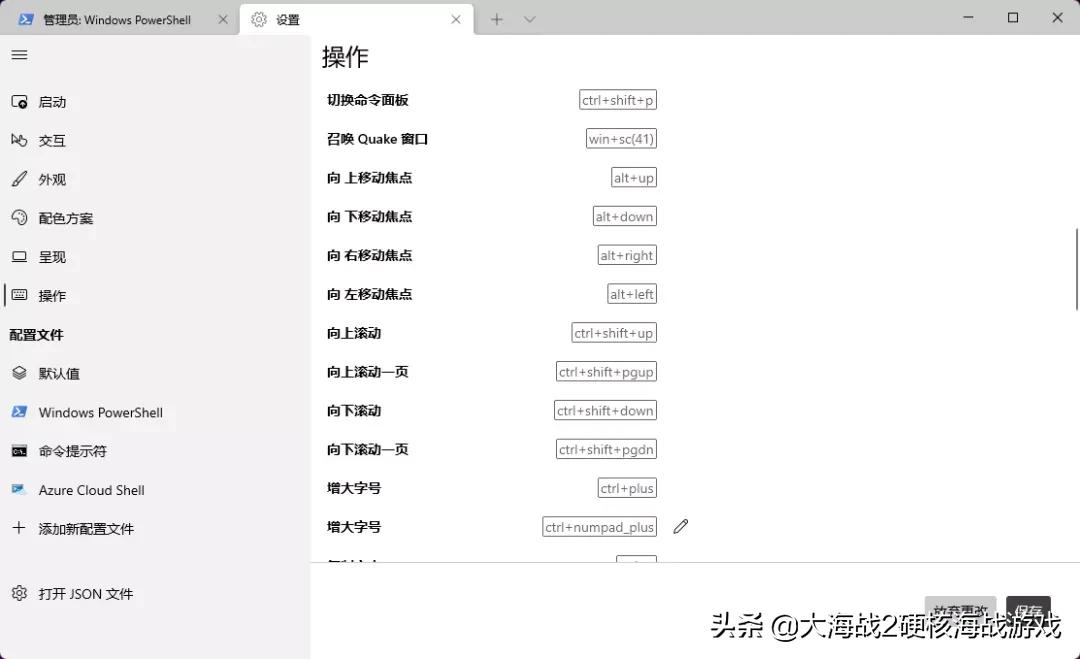Click the 保存 save button

(x=1028, y=610)
